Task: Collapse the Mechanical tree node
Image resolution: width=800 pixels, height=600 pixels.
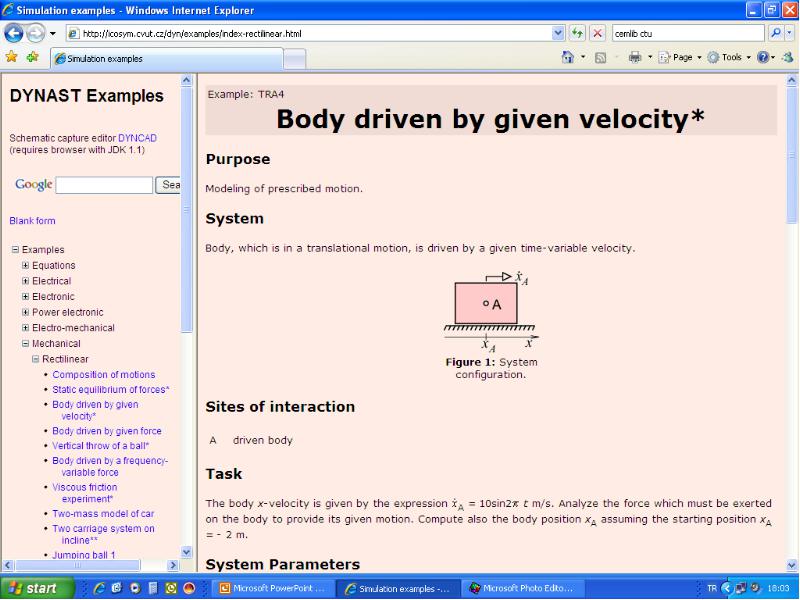Action: click(x=26, y=343)
